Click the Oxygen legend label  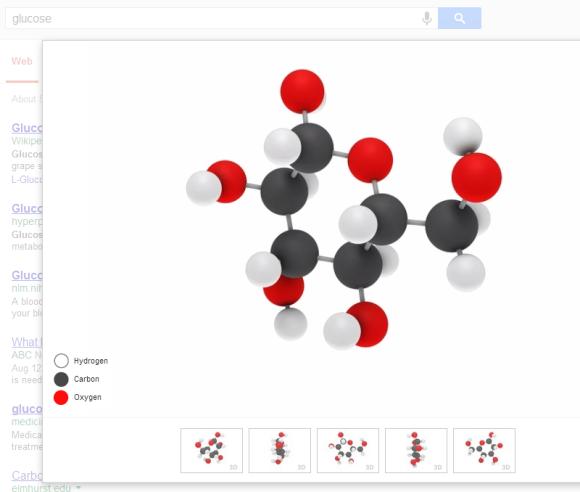click(87, 397)
